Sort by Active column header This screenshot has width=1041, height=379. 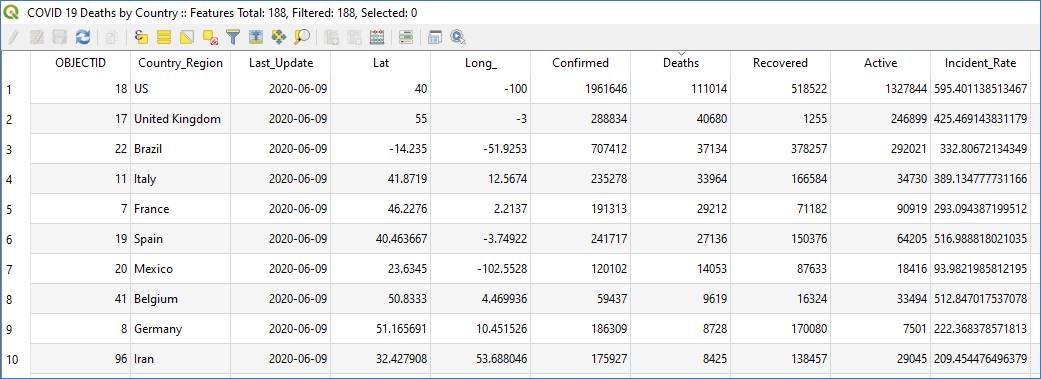[x=881, y=63]
